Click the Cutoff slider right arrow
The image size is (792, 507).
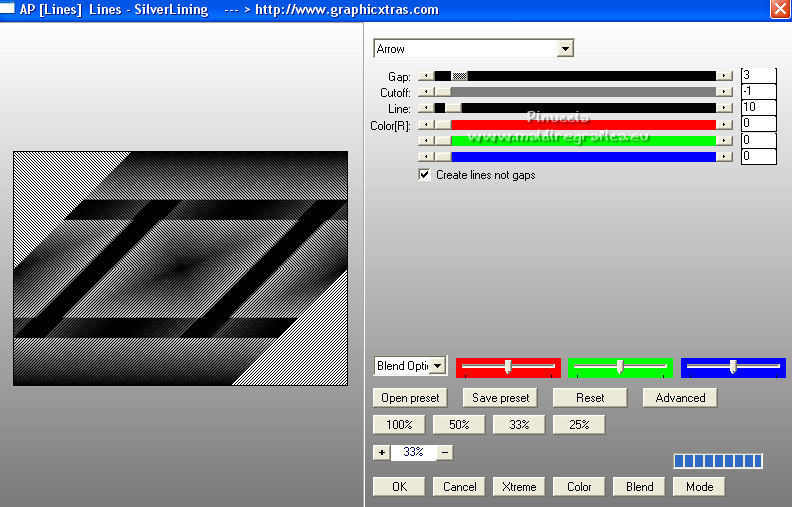point(724,92)
